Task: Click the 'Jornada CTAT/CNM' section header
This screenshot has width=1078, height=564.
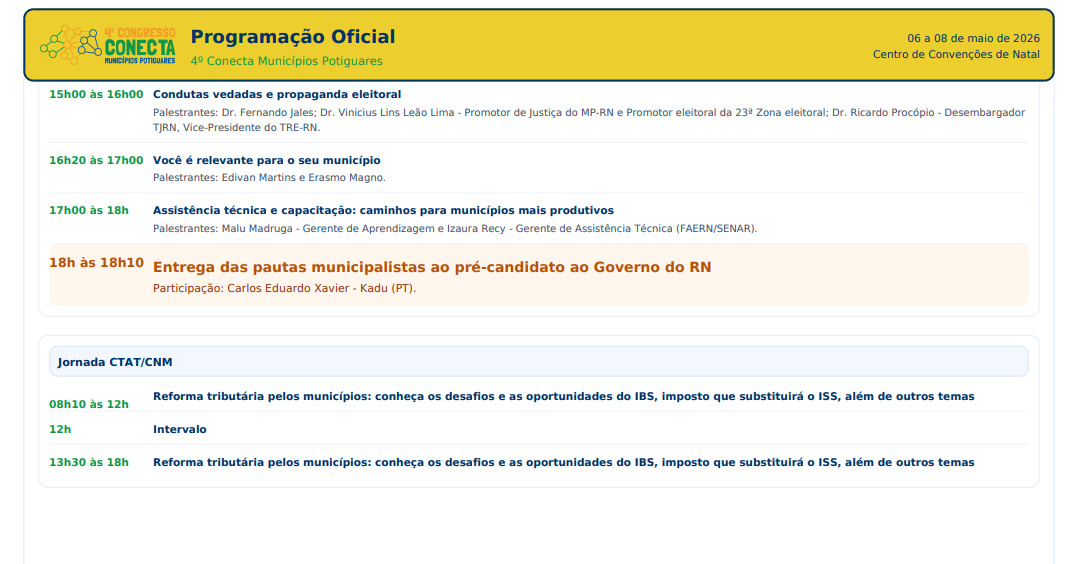Action: pyautogui.click(x=539, y=362)
